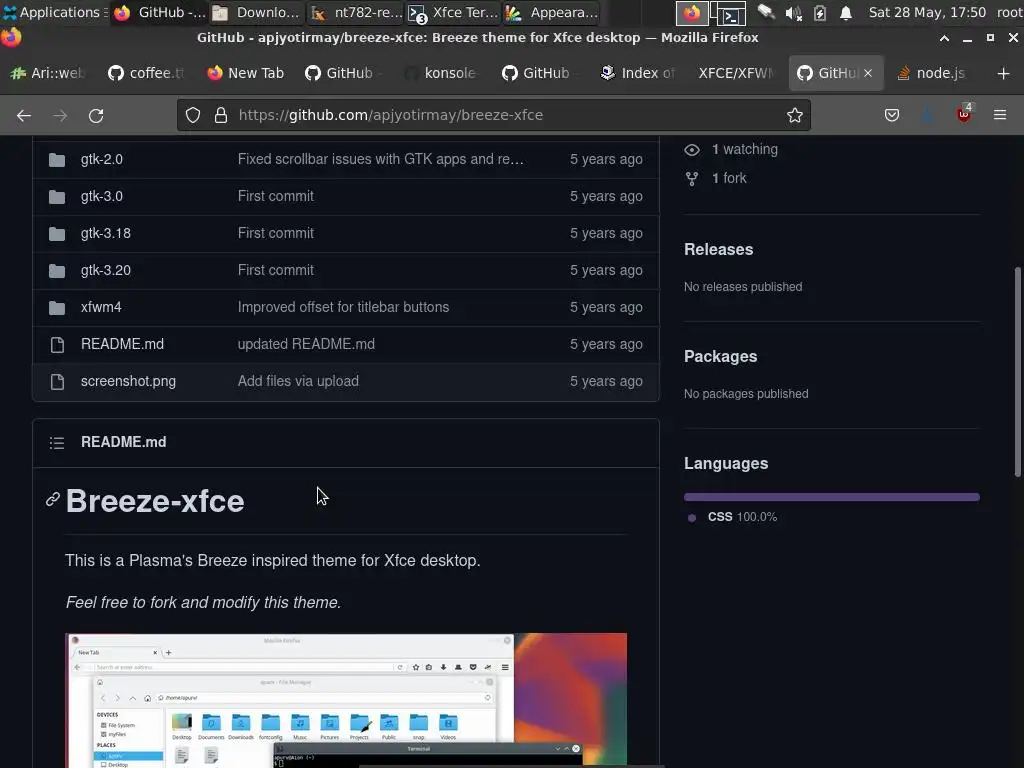Open the volume control tray icon
Image resolution: width=1024 pixels, height=768 pixels.
point(793,13)
